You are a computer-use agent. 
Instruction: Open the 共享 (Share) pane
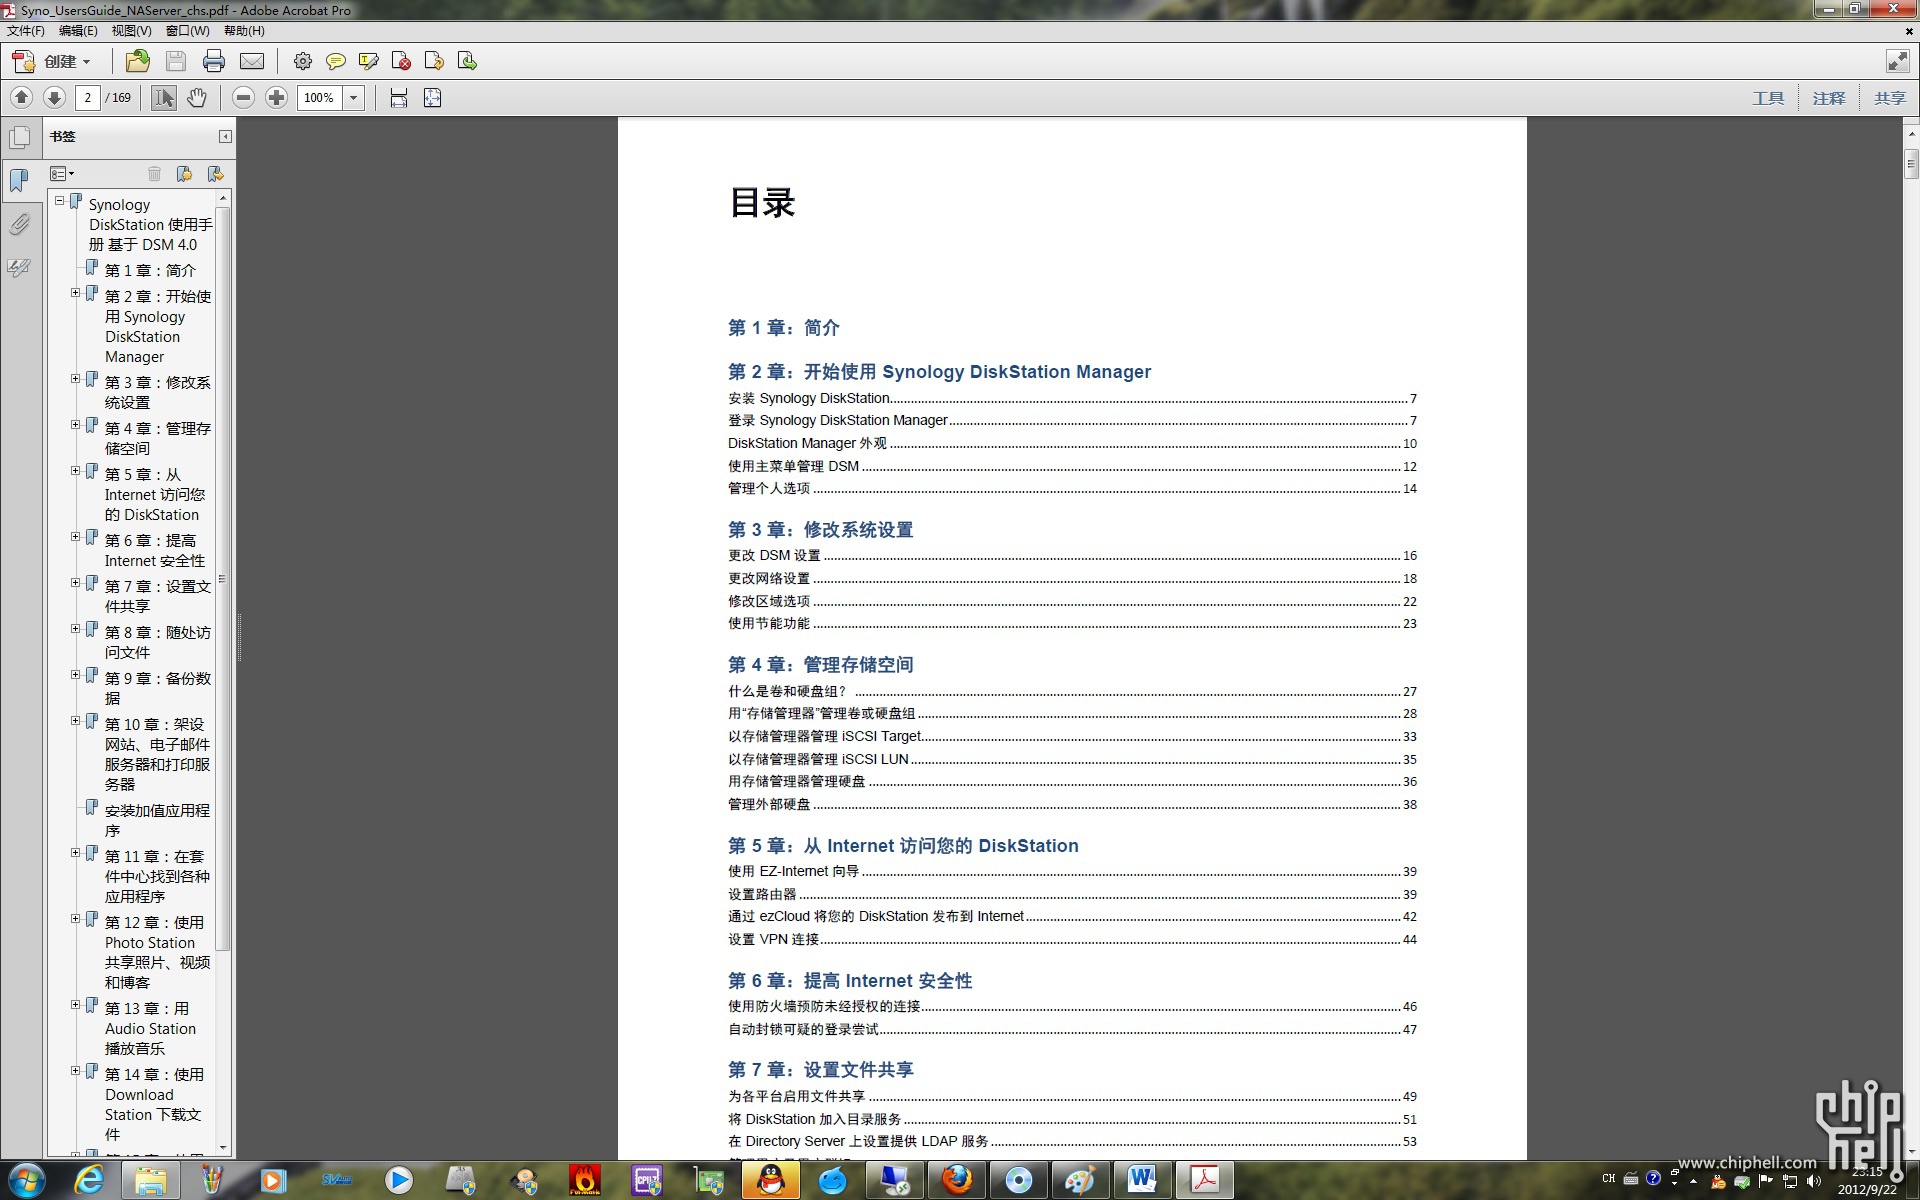point(1890,98)
